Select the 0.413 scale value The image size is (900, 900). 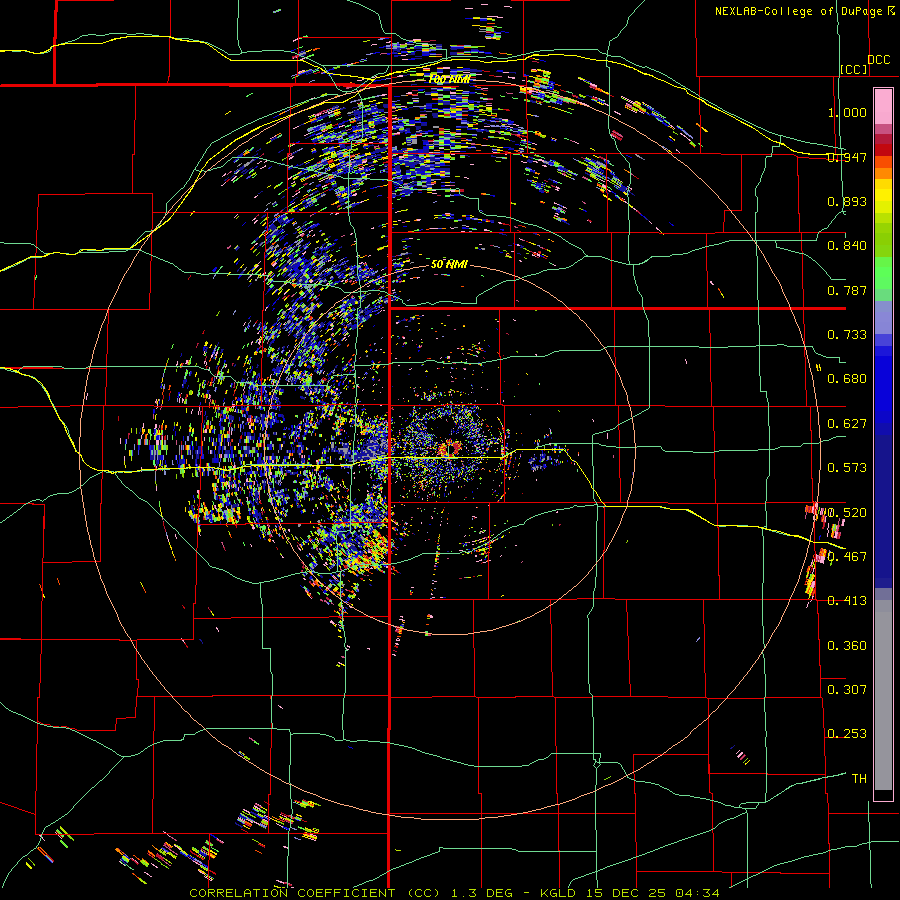pos(847,601)
